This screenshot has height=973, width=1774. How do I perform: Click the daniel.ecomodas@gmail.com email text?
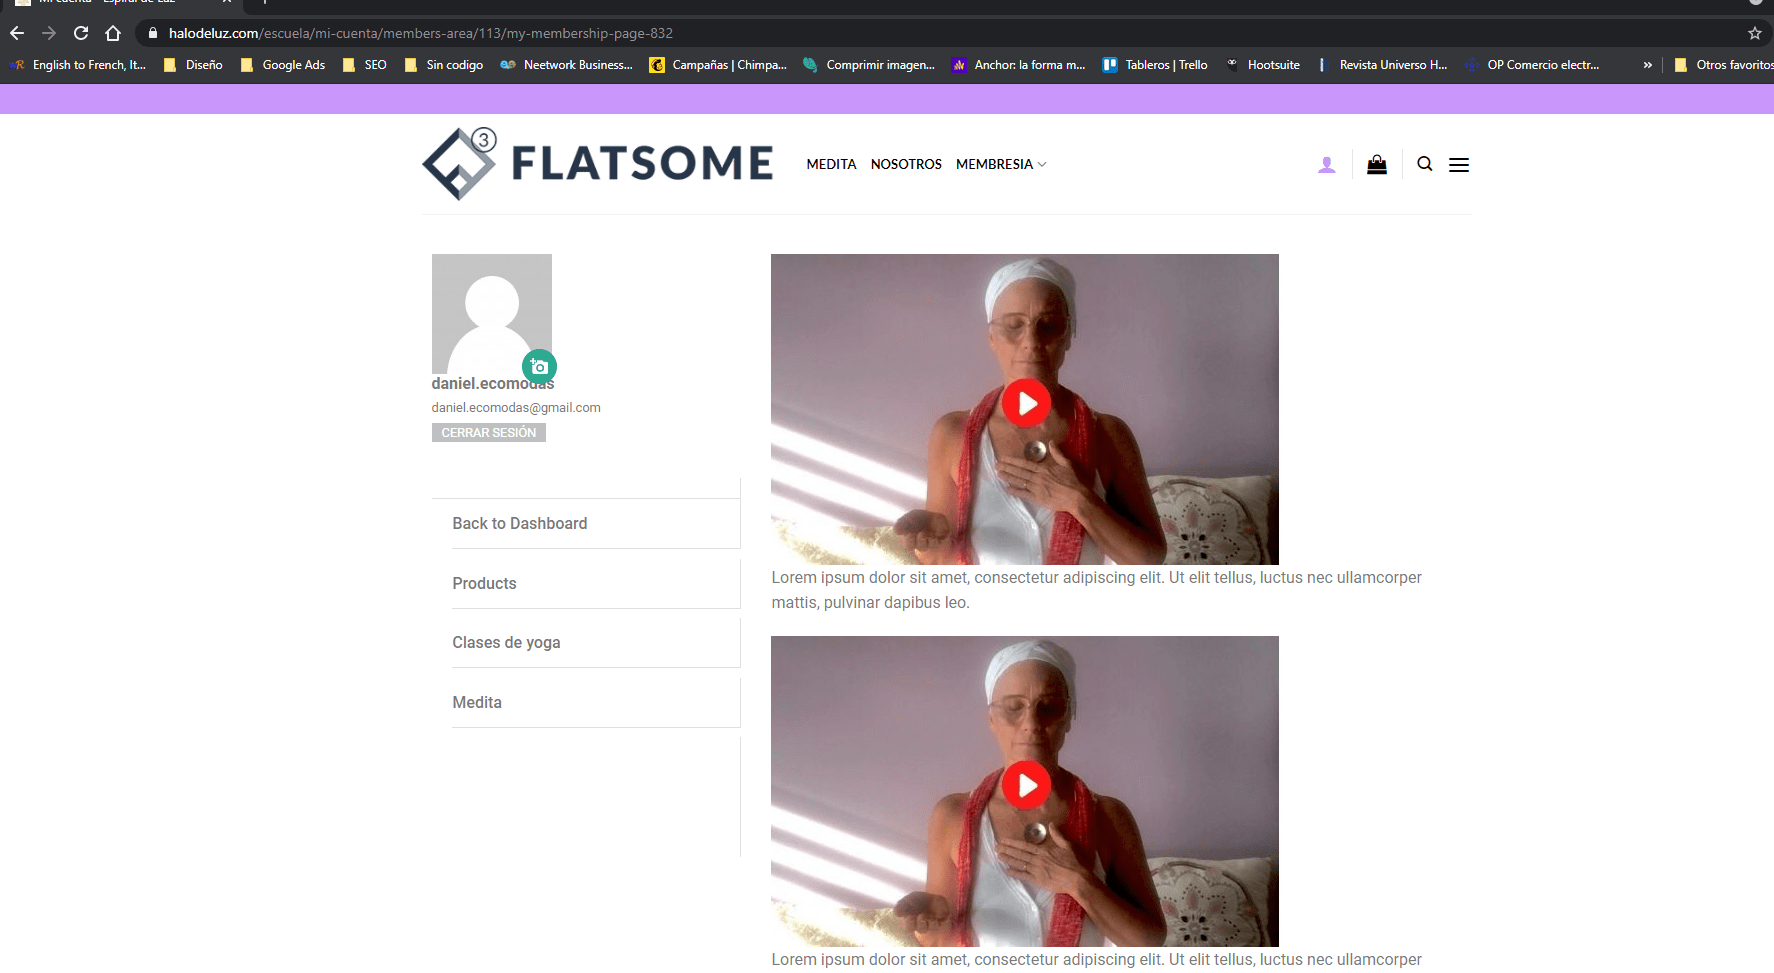516,408
